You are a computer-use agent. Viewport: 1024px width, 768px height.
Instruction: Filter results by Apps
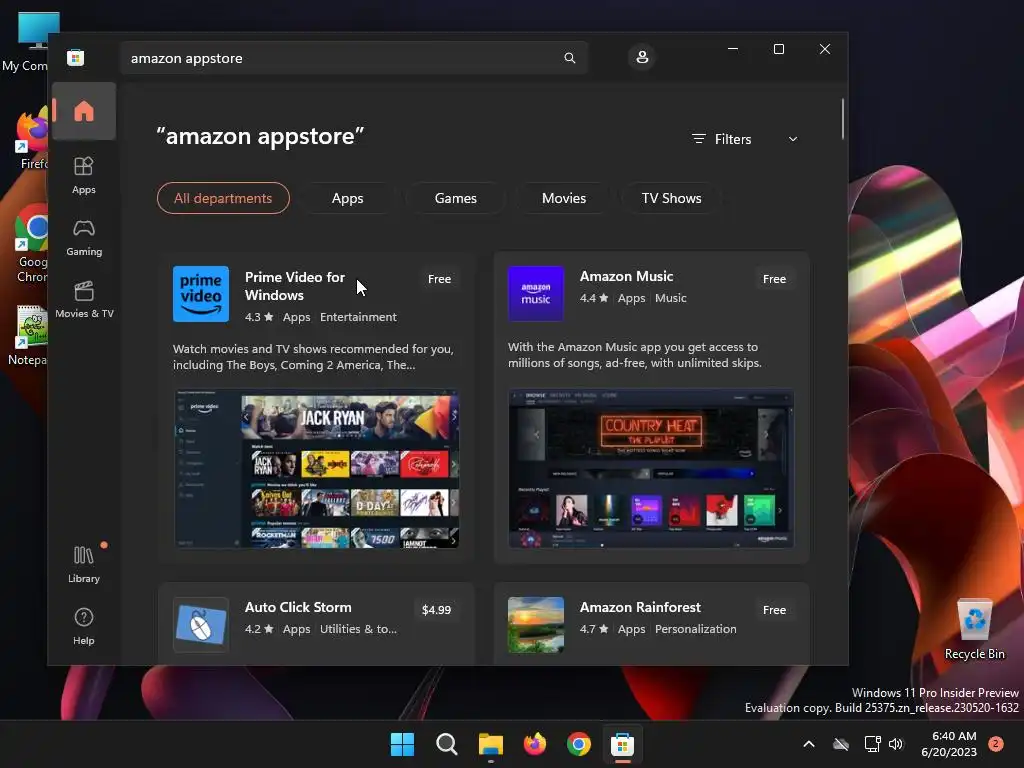[347, 198]
